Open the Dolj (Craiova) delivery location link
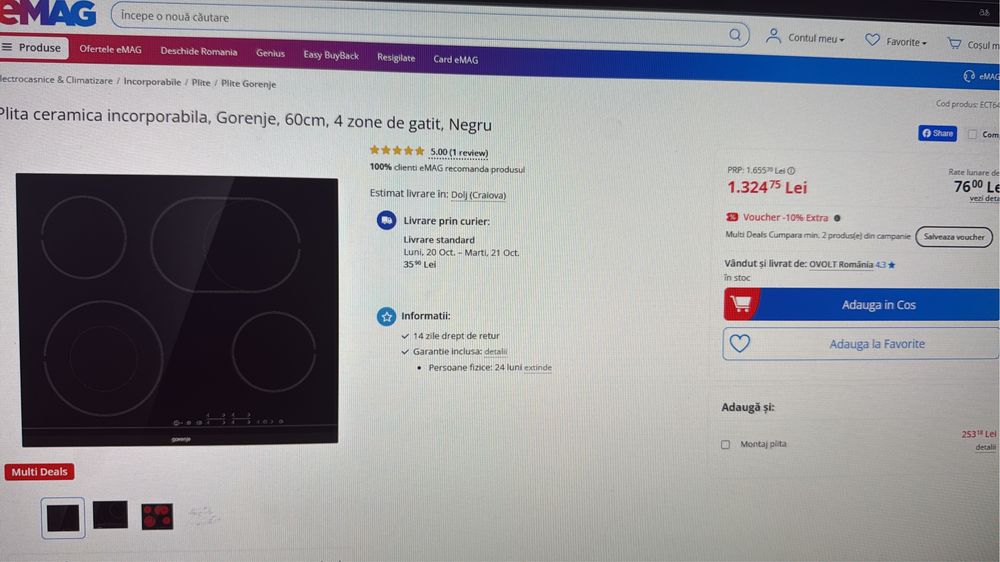The height and width of the screenshot is (562, 1000). tap(478, 195)
